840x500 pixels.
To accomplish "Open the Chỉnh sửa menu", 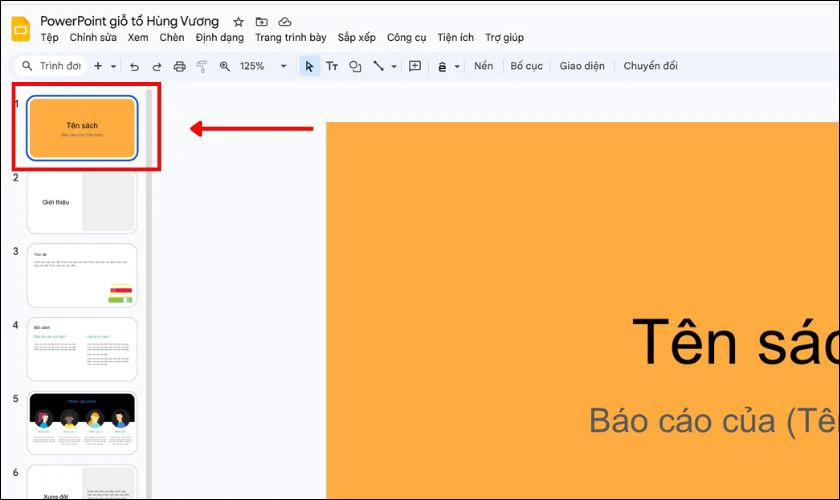I will pyautogui.click(x=93, y=38).
